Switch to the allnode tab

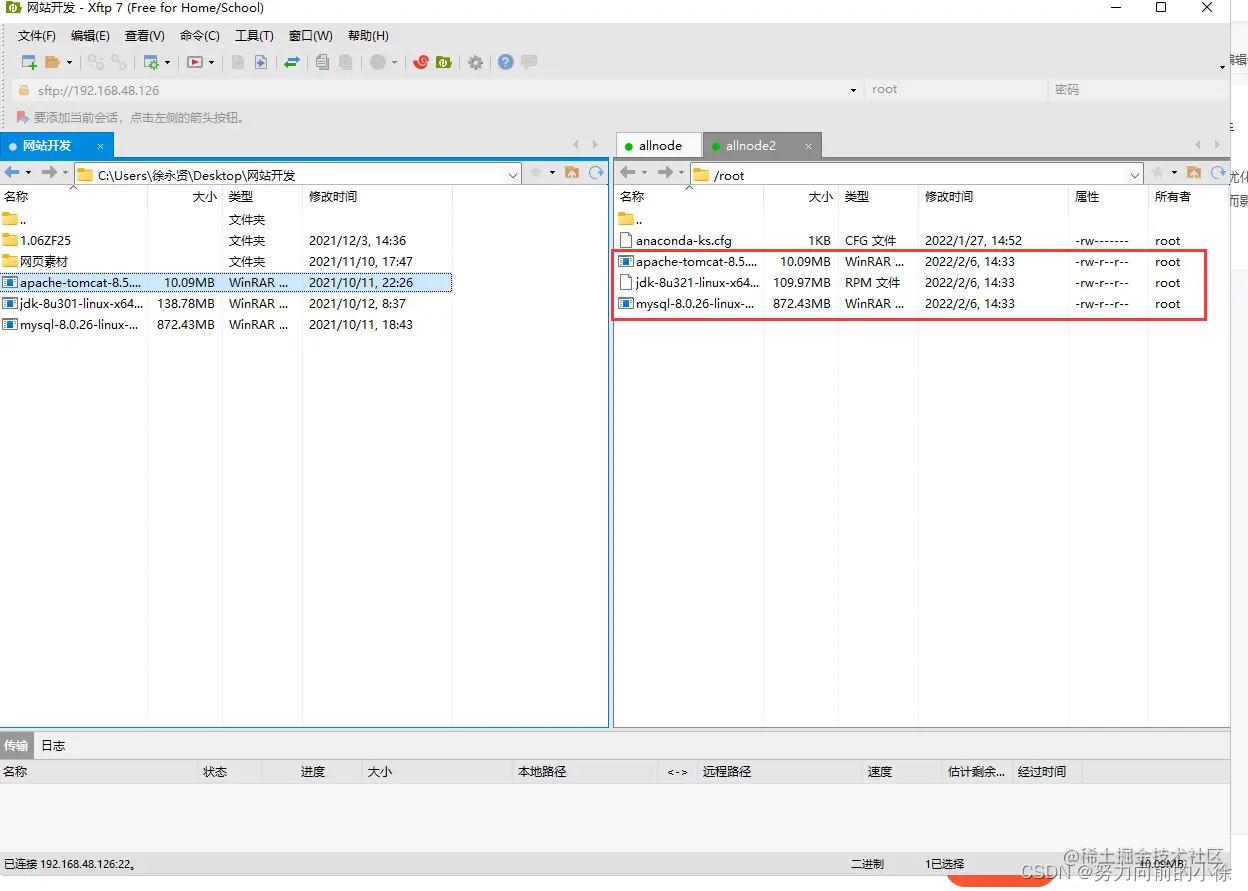click(x=660, y=146)
